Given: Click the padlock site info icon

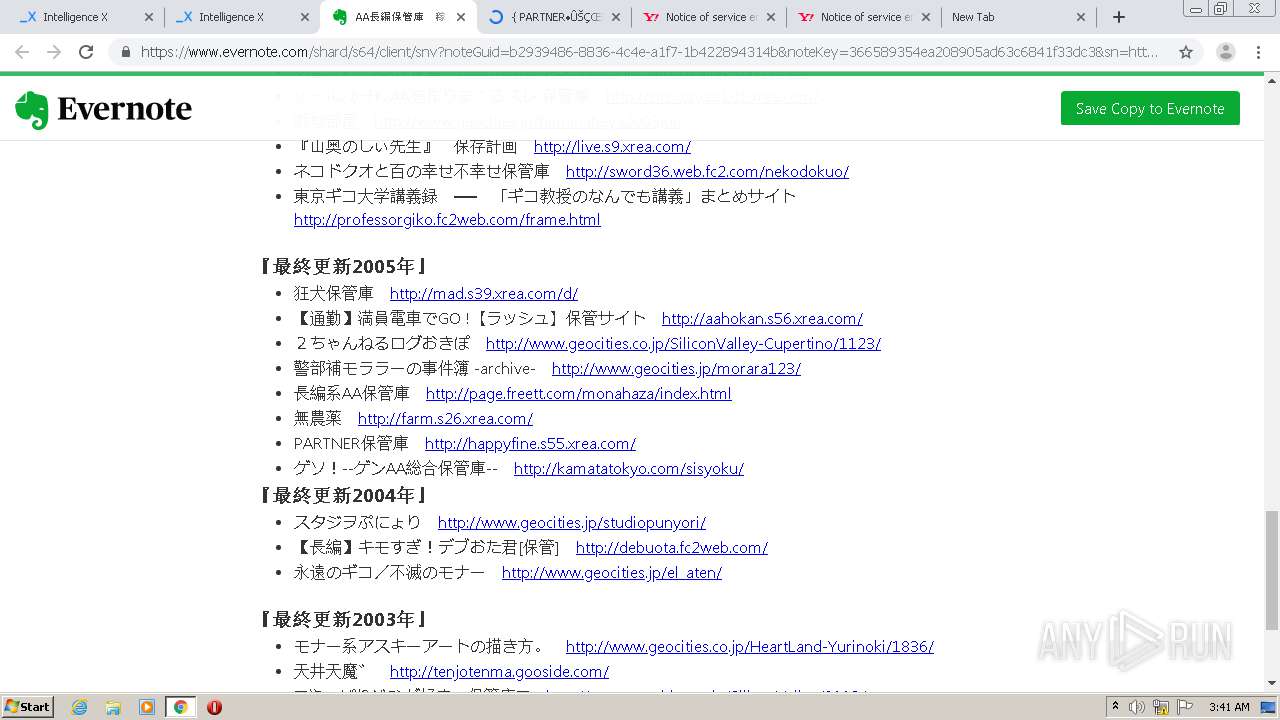Looking at the screenshot, I should (126, 52).
